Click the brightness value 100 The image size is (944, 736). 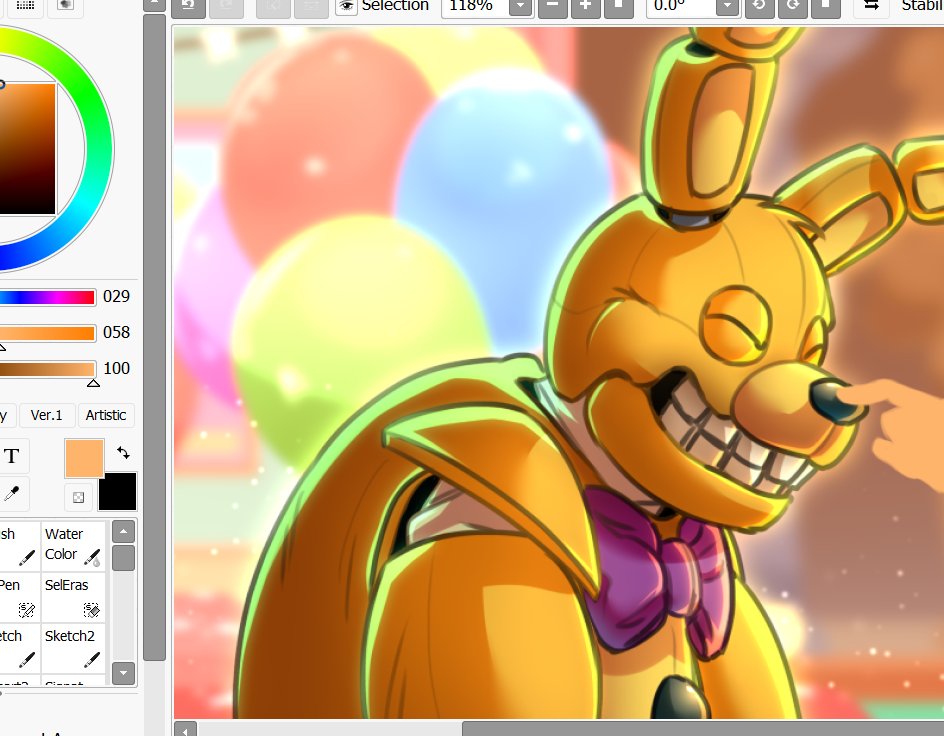coord(116,368)
